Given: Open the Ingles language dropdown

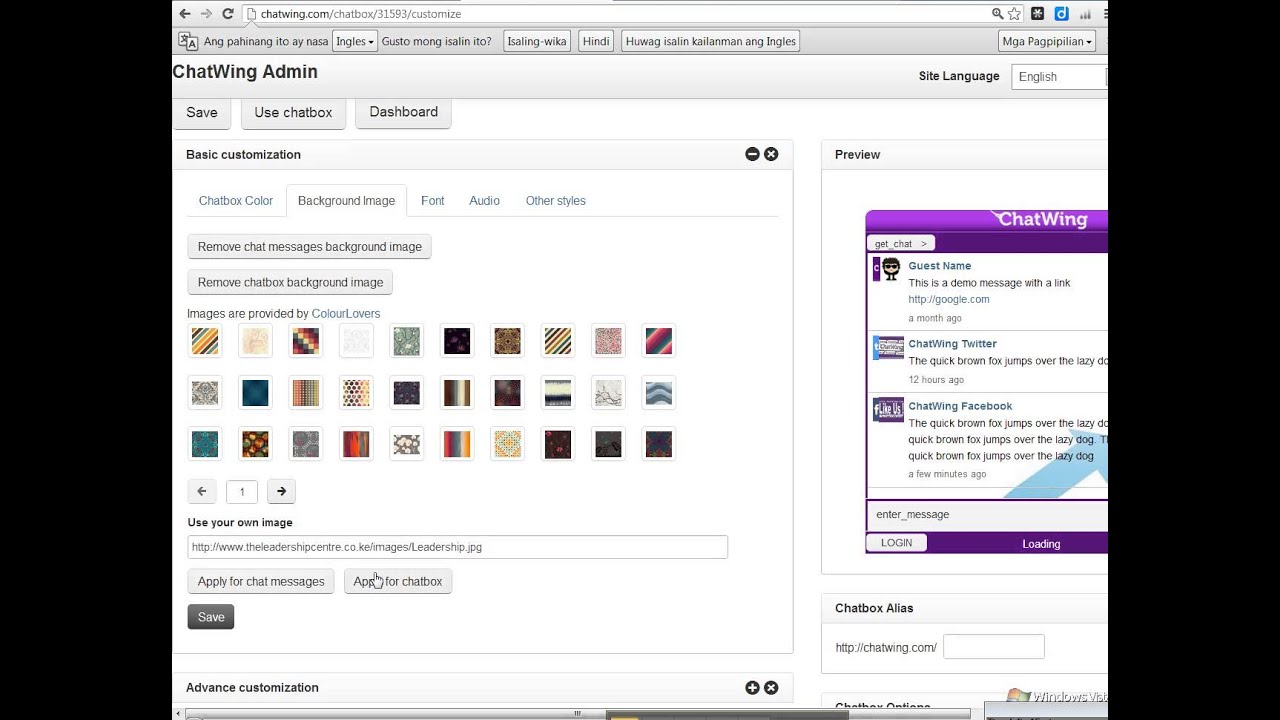Looking at the screenshot, I should pyautogui.click(x=355, y=41).
